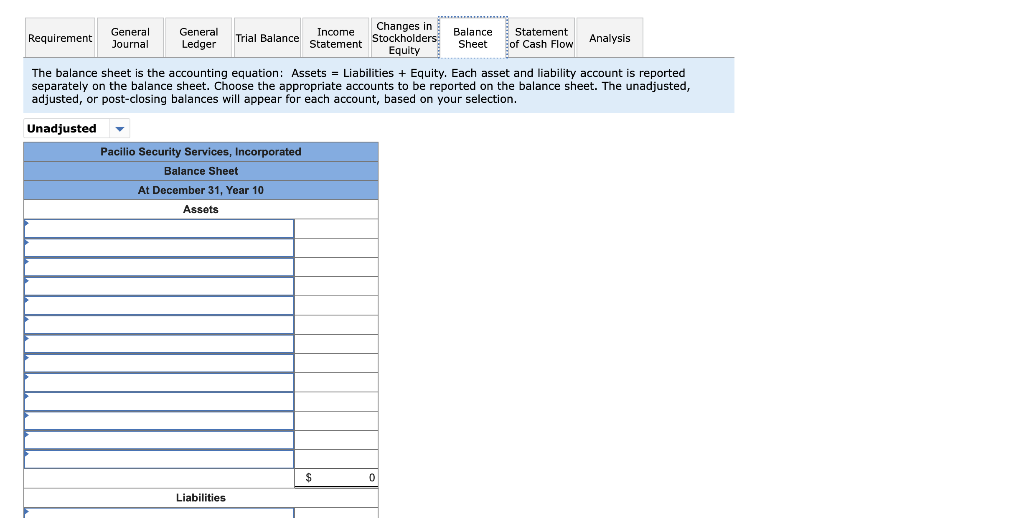The height and width of the screenshot is (519, 1024).
Task: Open Changes in Stockholders' Equity tab
Action: [x=404, y=38]
